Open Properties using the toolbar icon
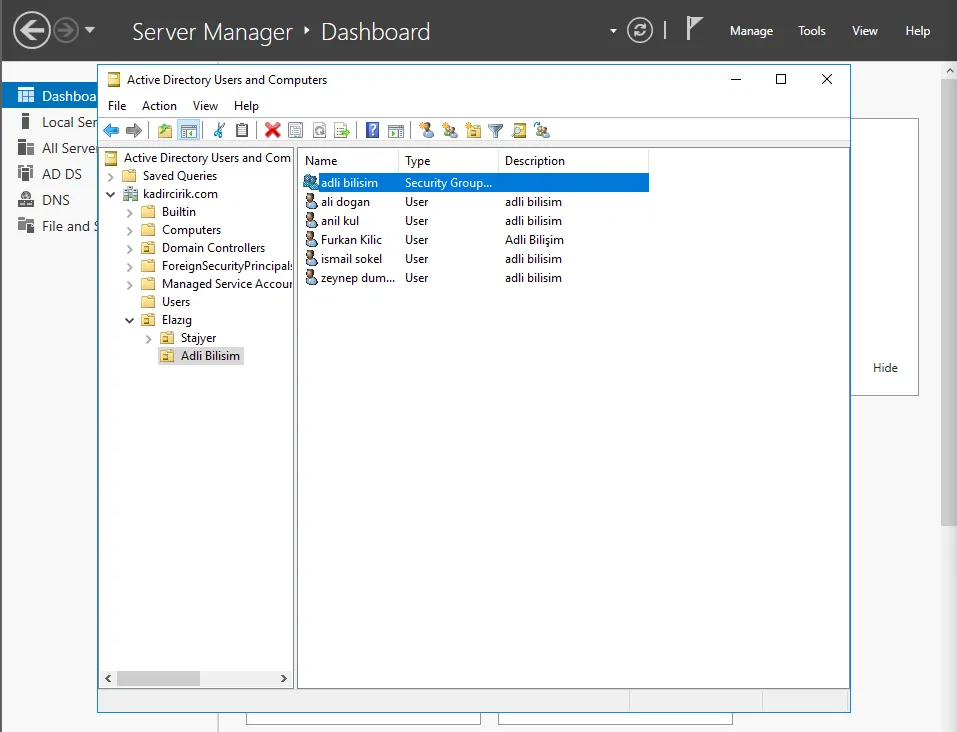The image size is (957, 732). (x=295, y=130)
